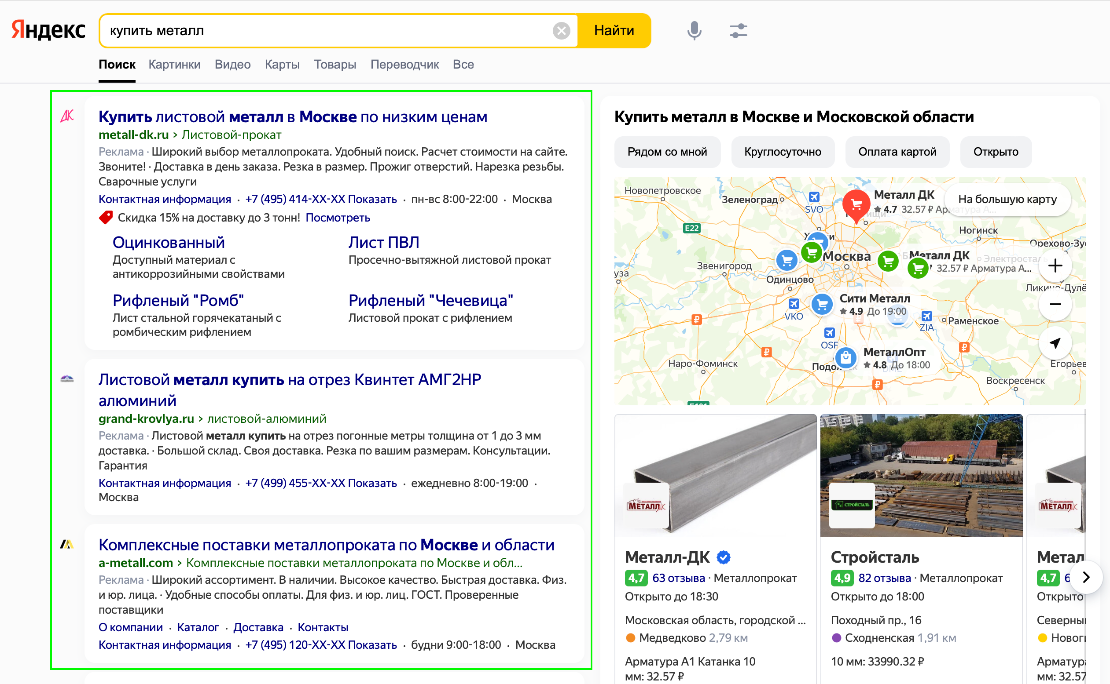The image size is (1110, 684).
Task: Open the search settings sliders icon
Action: pos(739,30)
